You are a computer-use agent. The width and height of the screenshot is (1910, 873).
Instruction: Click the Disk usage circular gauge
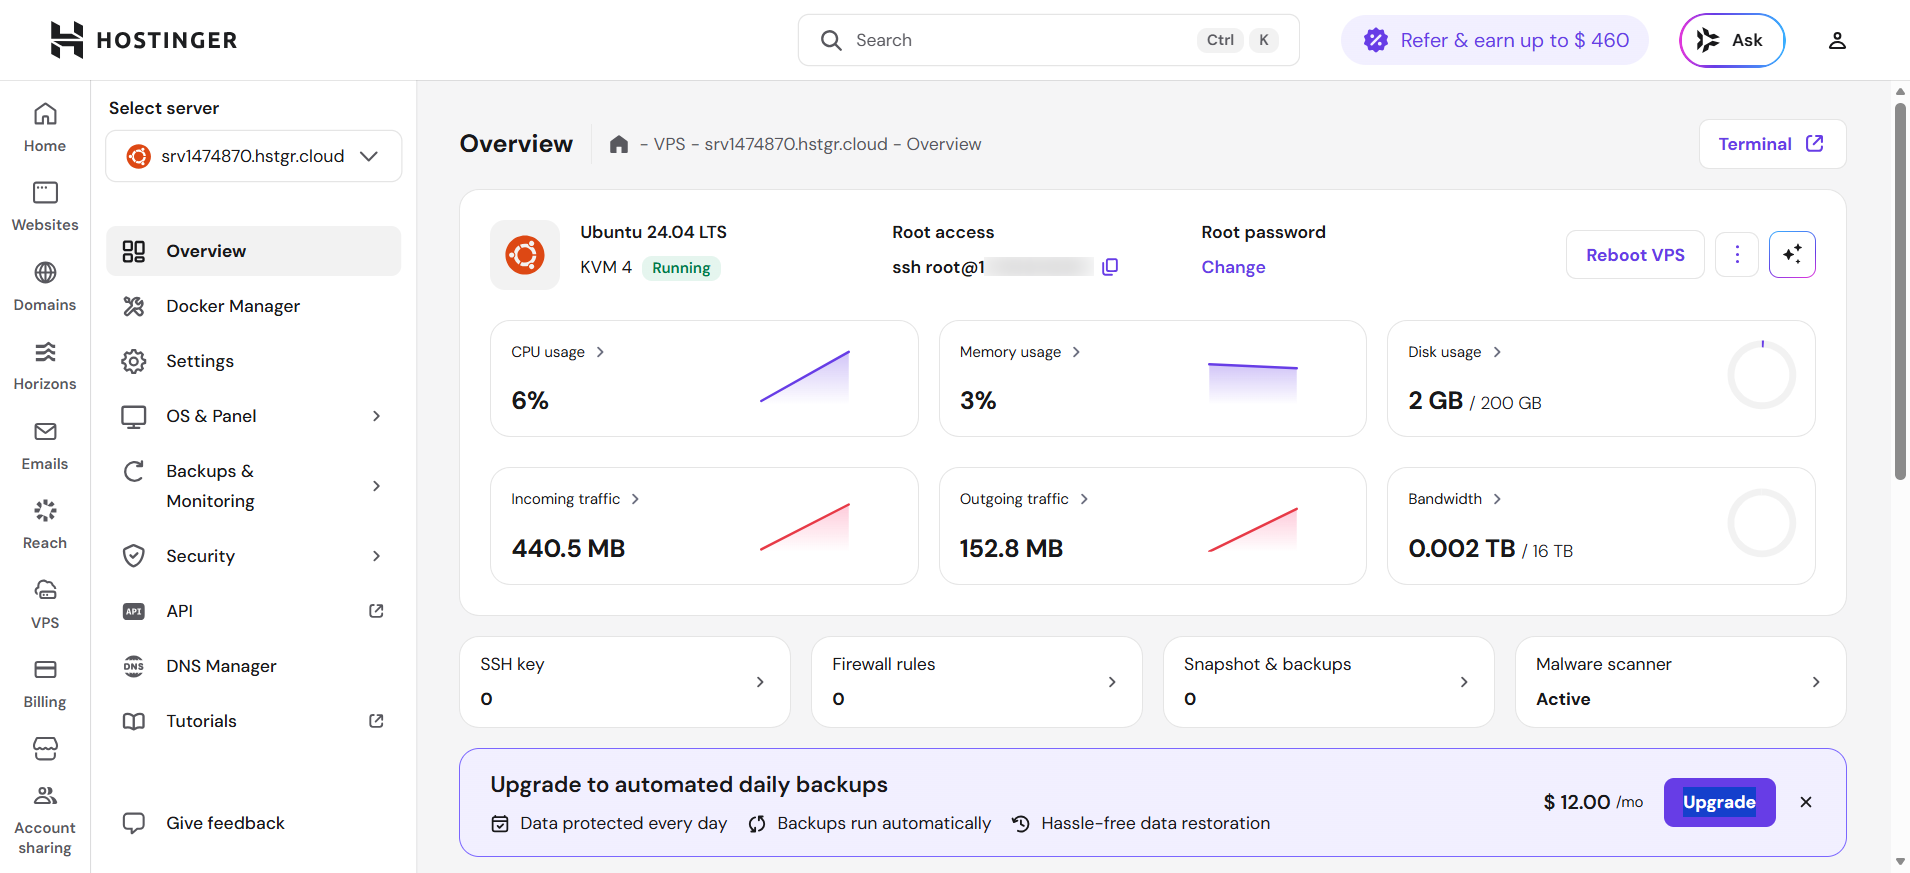pyautogui.click(x=1762, y=375)
